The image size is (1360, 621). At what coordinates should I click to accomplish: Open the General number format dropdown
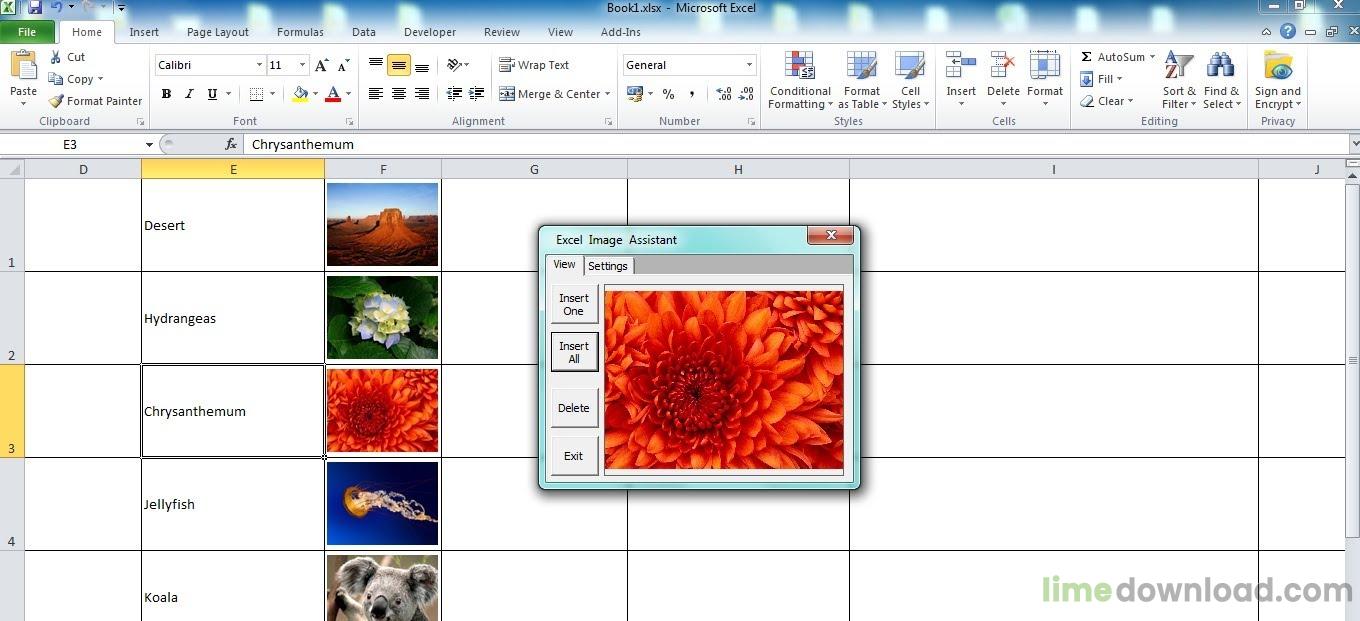[749, 65]
